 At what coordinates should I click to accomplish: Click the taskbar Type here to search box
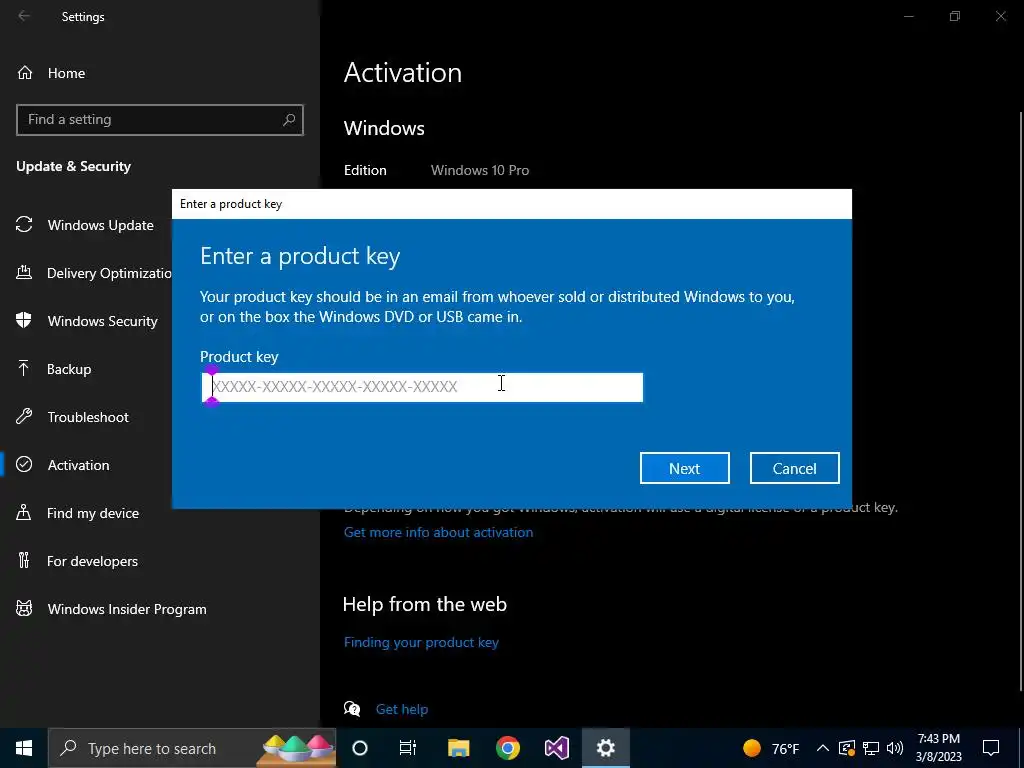coord(192,748)
